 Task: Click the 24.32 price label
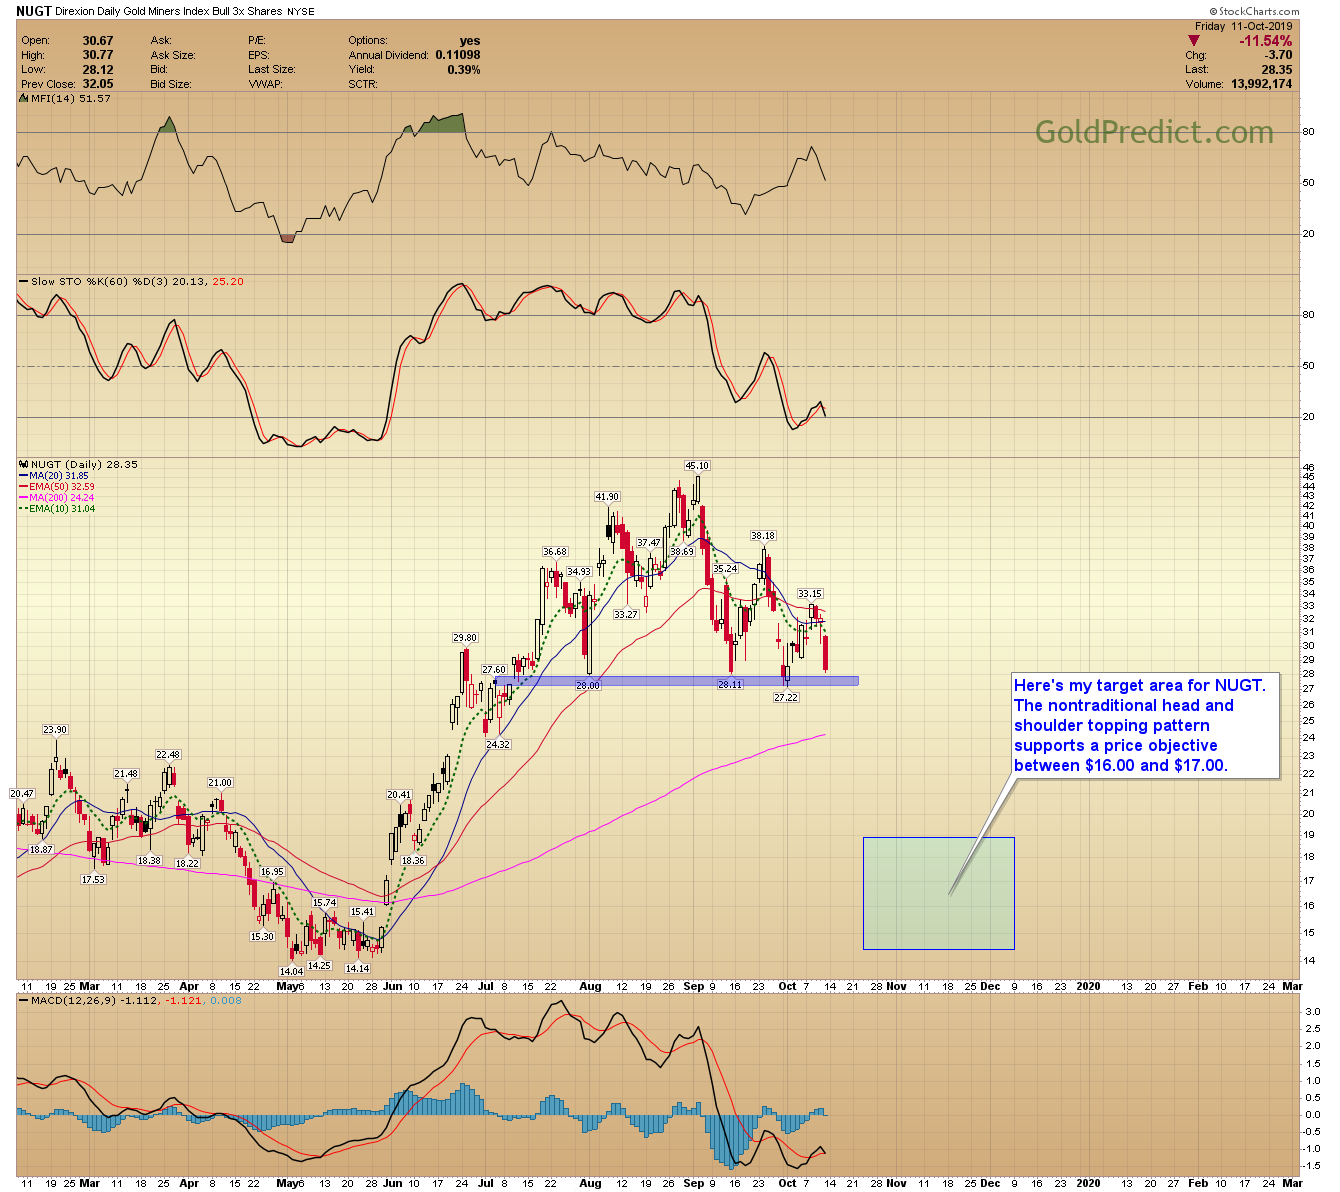[498, 744]
